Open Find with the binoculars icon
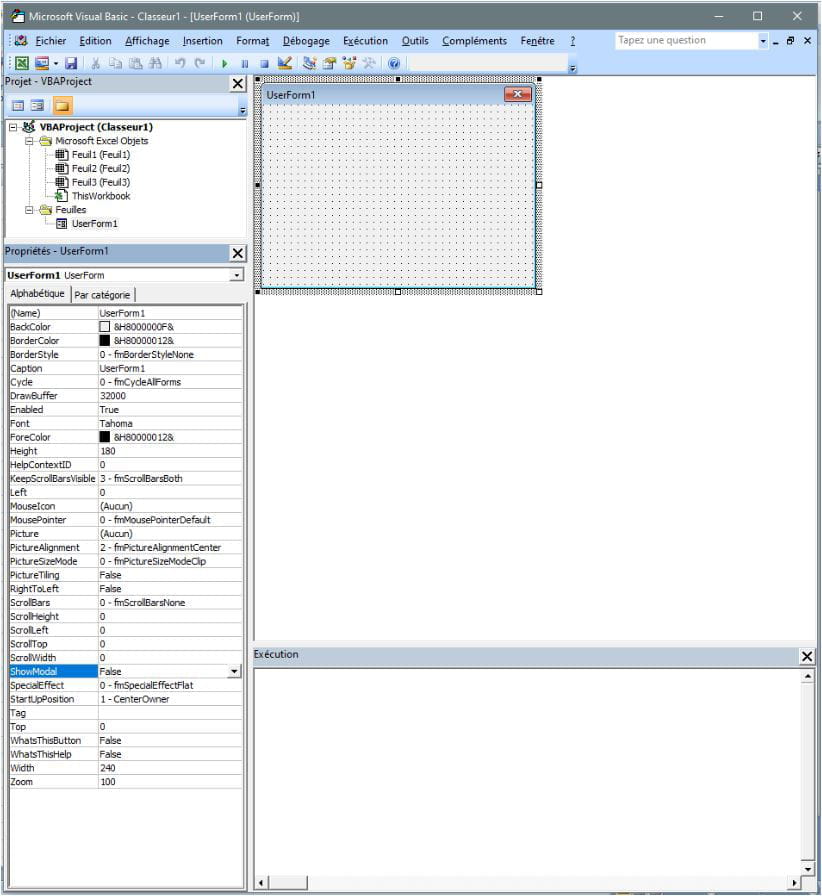This screenshot has height=896, width=822. click(155, 63)
